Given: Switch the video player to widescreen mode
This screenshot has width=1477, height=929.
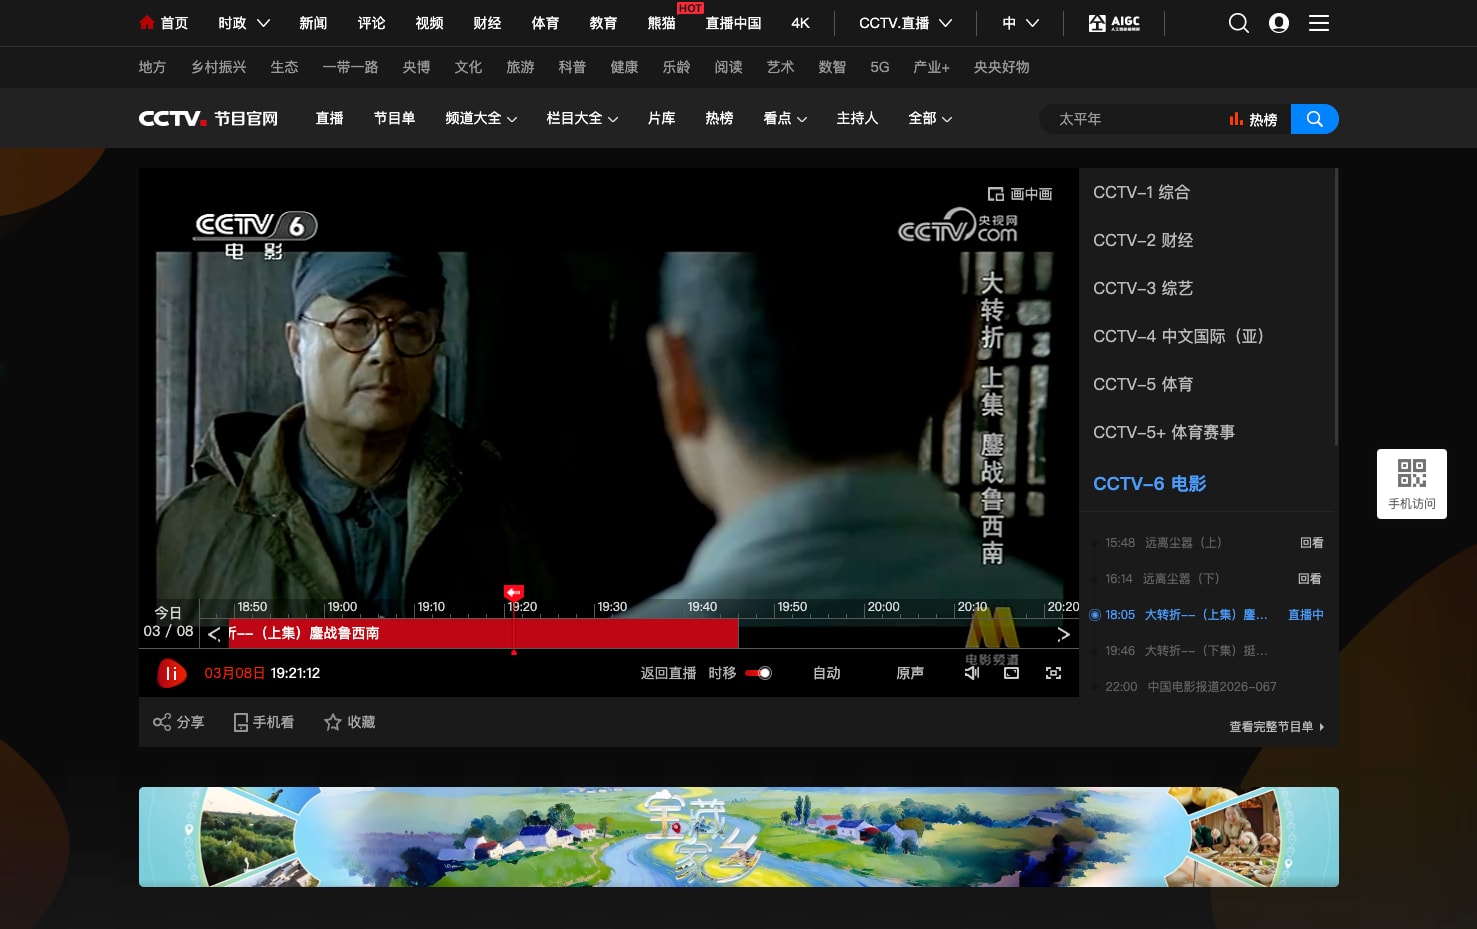Looking at the screenshot, I should point(1012,673).
